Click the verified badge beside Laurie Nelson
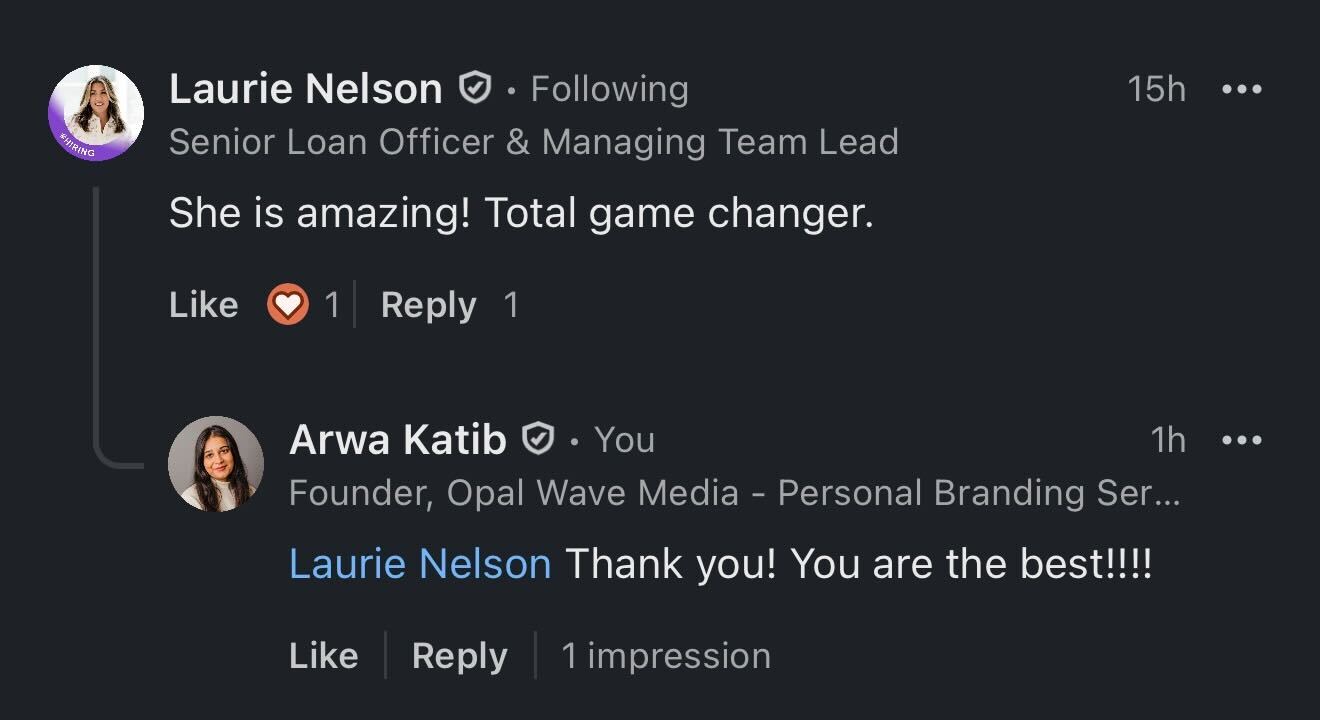 pos(474,89)
